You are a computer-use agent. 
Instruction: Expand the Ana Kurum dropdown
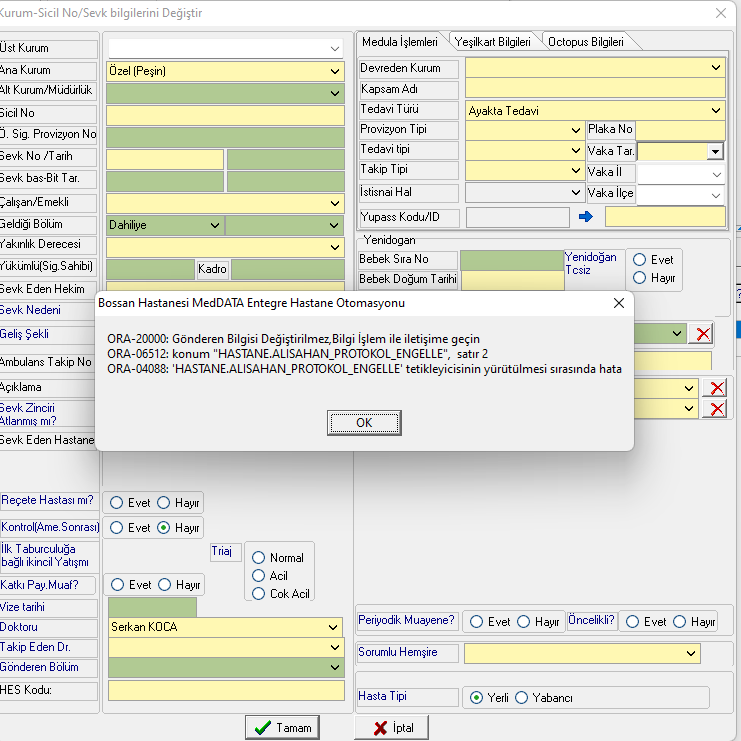coord(334,72)
